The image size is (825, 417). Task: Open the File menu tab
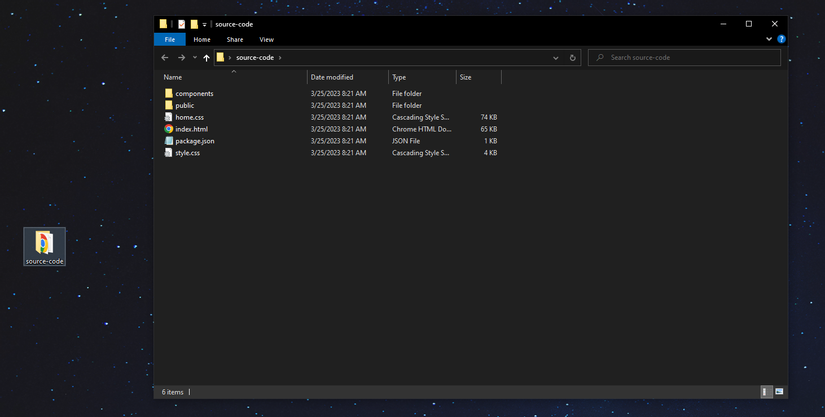click(x=169, y=39)
